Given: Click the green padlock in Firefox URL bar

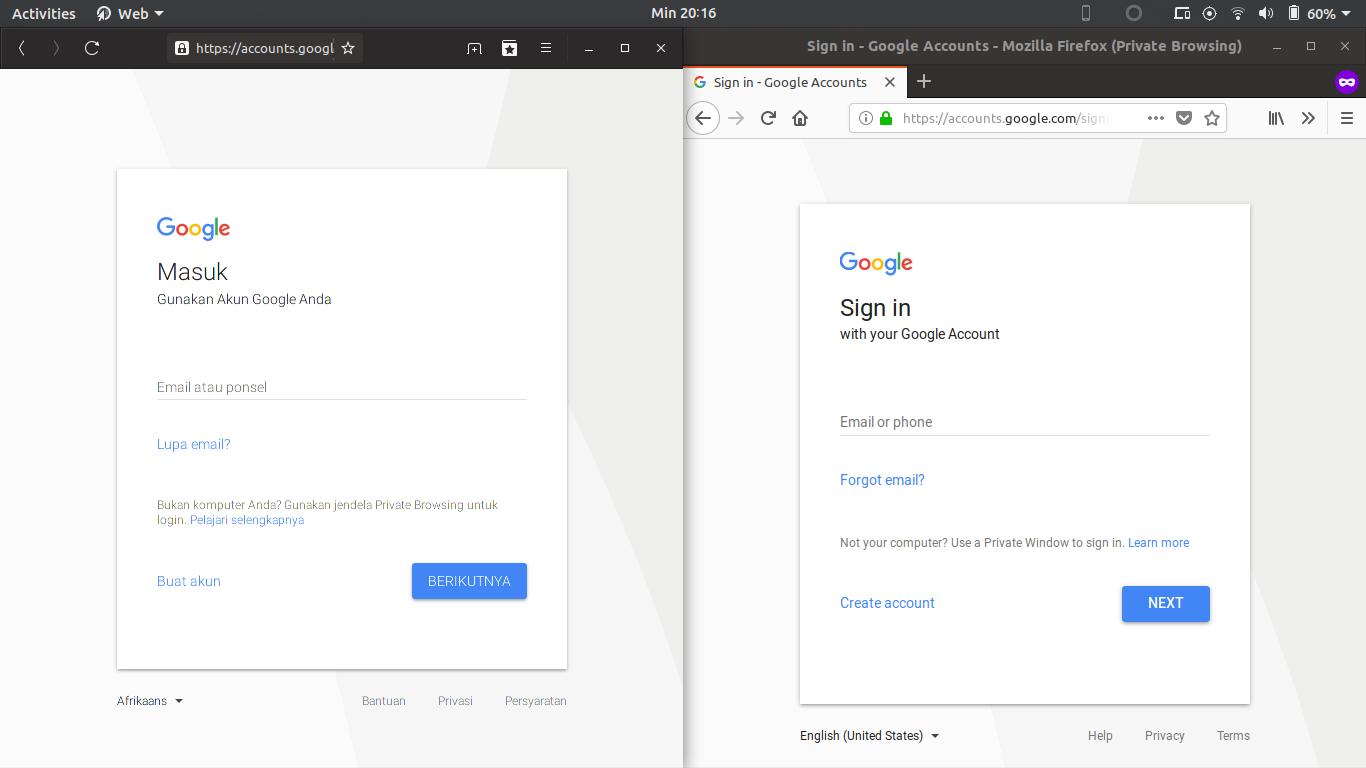Looking at the screenshot, I should [x=885, y=118].
